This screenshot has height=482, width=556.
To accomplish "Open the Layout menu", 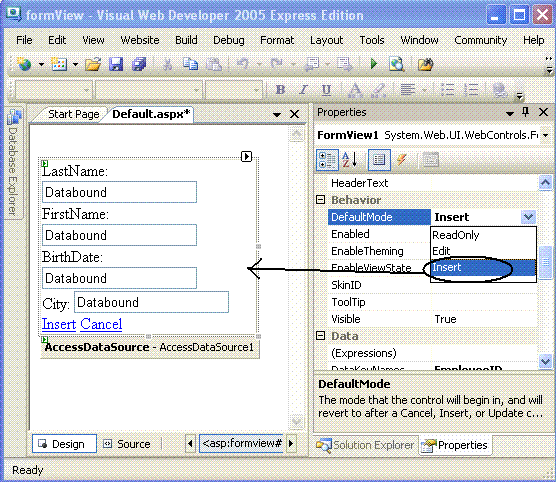I will (327, 40).
